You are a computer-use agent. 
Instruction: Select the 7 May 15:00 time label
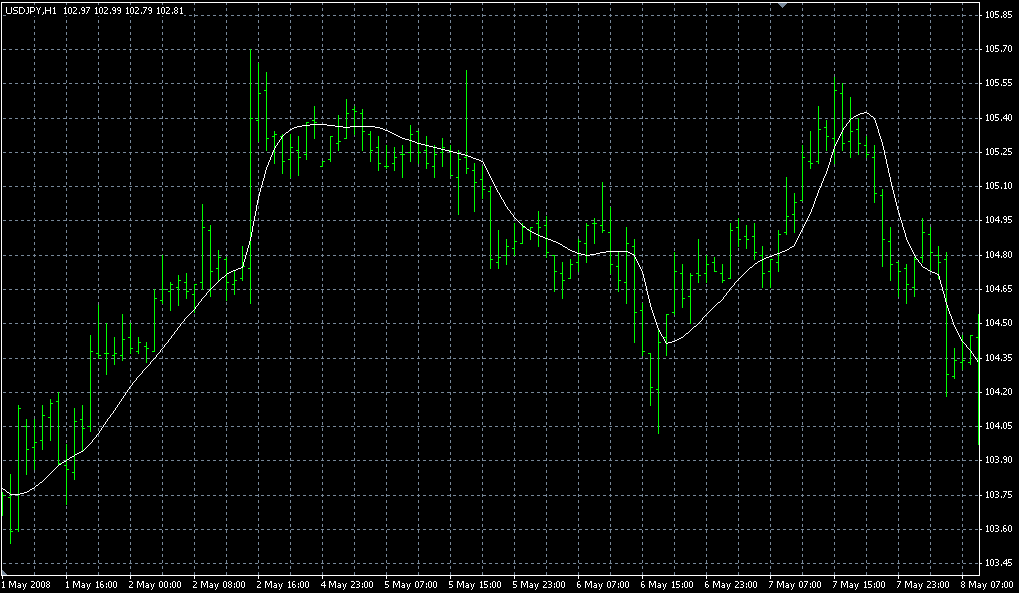863,584
